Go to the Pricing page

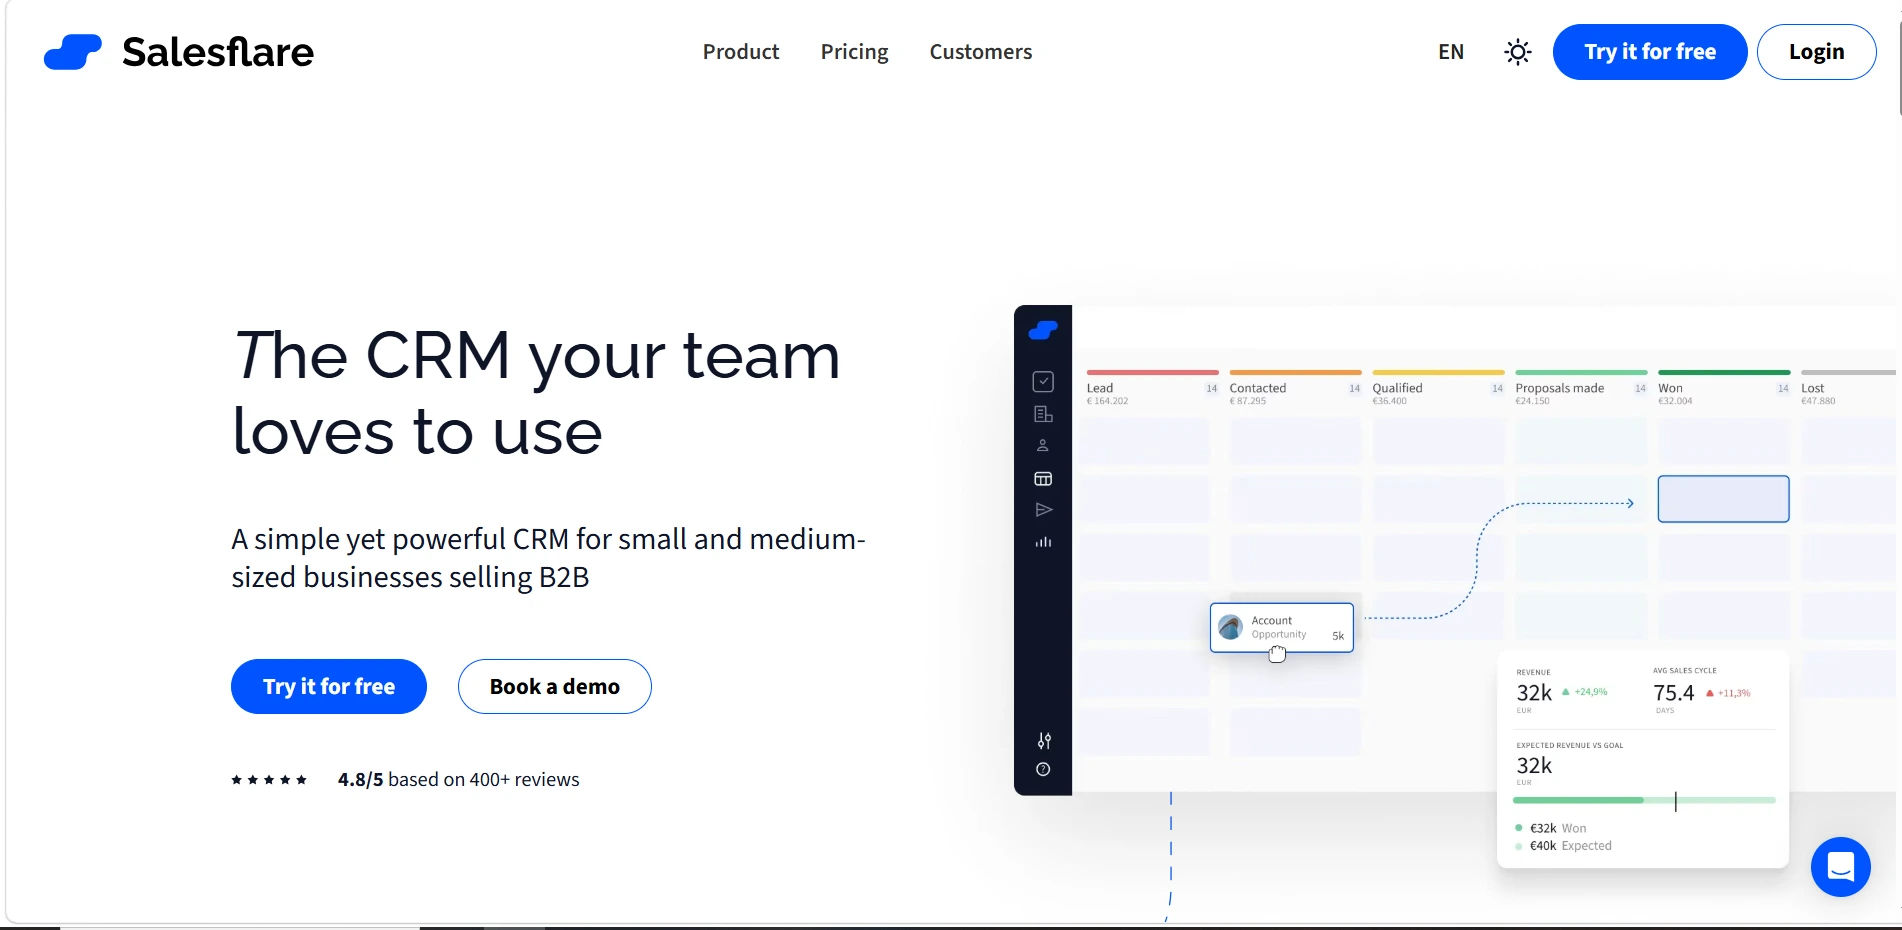854,52
